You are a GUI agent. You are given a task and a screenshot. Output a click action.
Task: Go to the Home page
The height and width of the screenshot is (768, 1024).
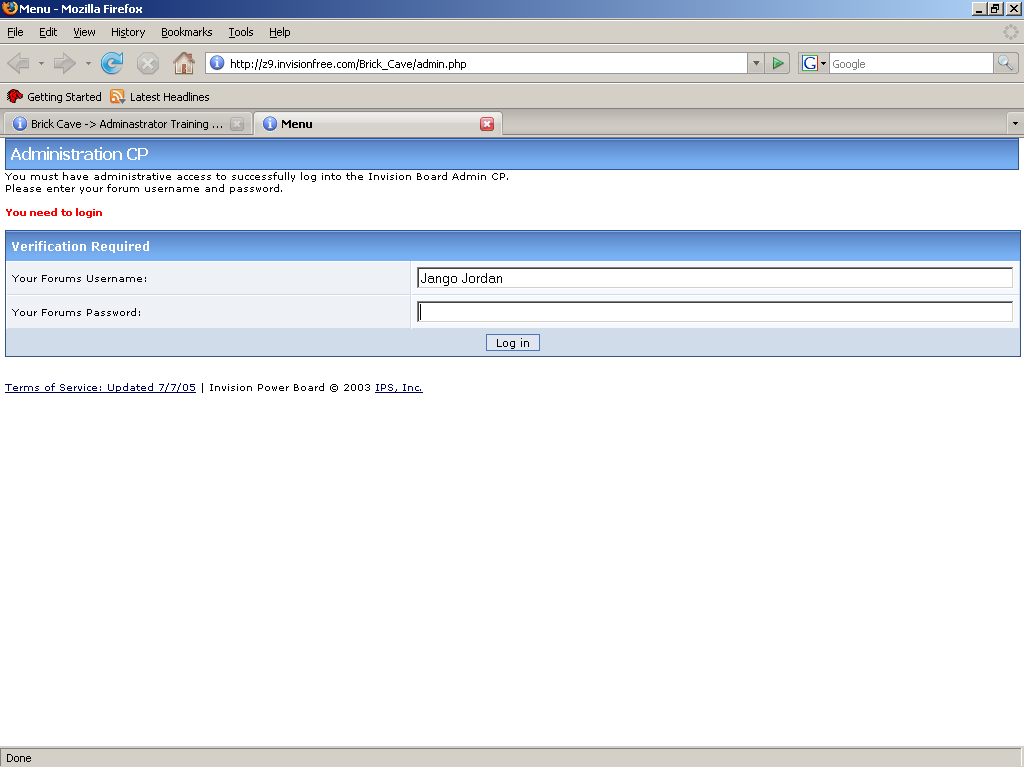click(x=184, y=63)
